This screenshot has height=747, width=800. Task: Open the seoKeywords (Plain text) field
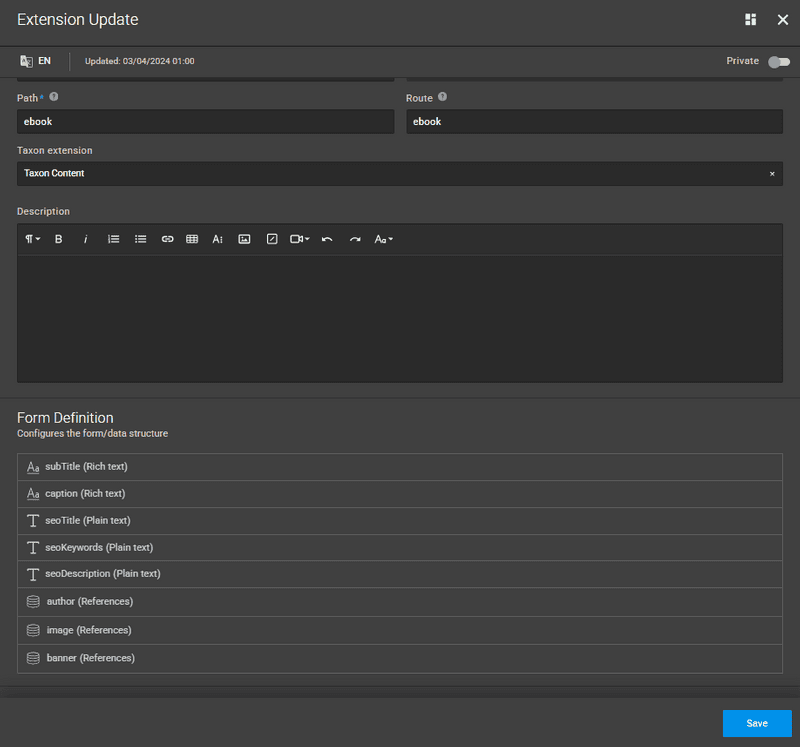point(400,547)
